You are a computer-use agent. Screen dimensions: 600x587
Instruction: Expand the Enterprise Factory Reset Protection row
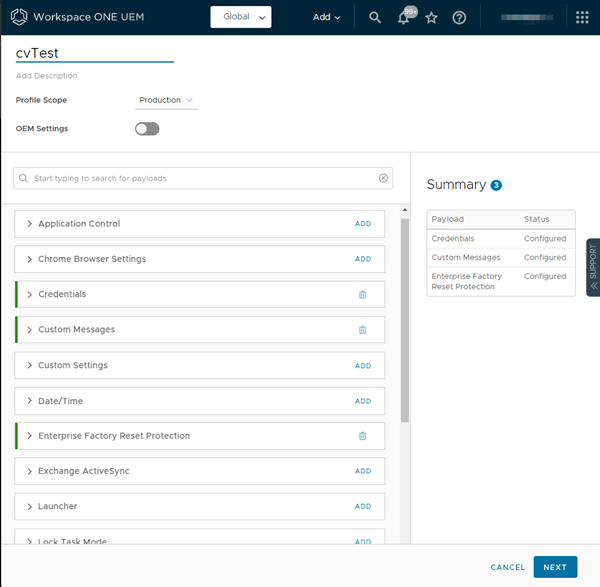click(29, 436)
